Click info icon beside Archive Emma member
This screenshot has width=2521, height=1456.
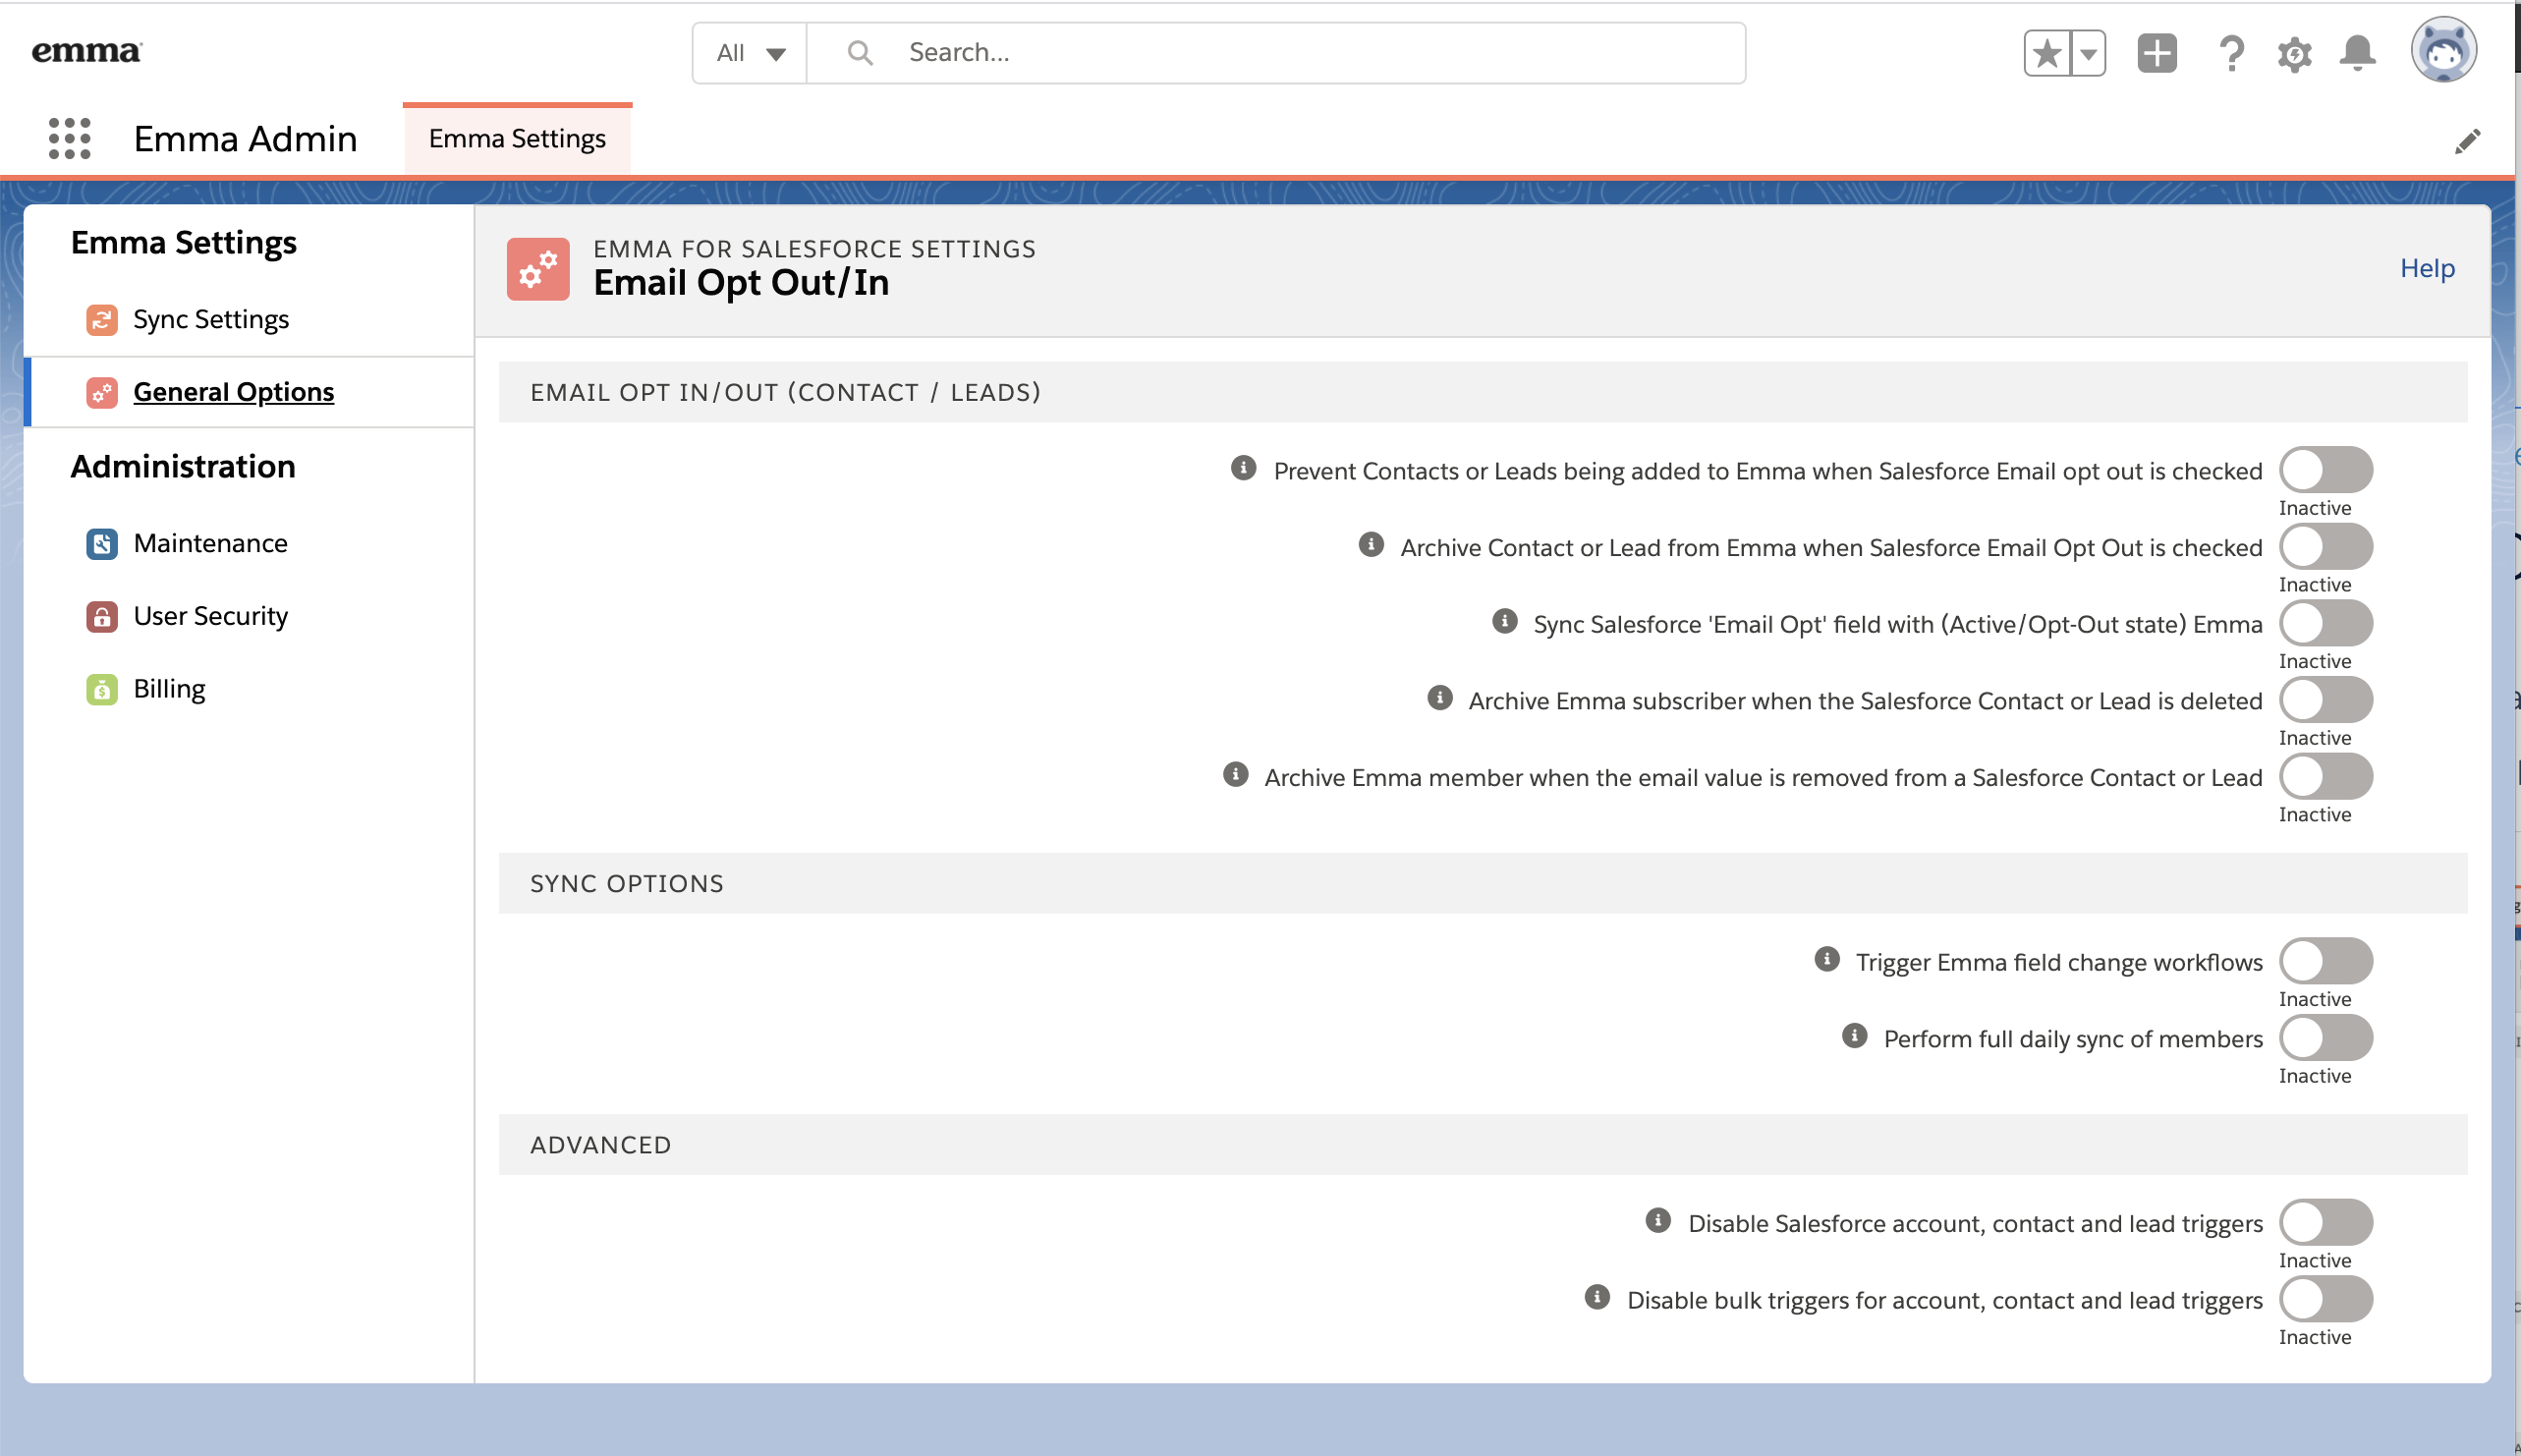pos(1236,774)
